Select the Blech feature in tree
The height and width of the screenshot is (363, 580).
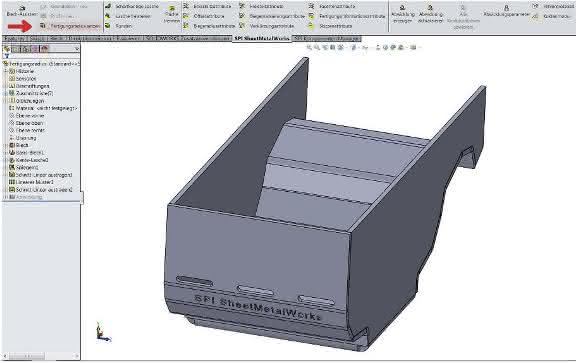click(x=19, y=145)
